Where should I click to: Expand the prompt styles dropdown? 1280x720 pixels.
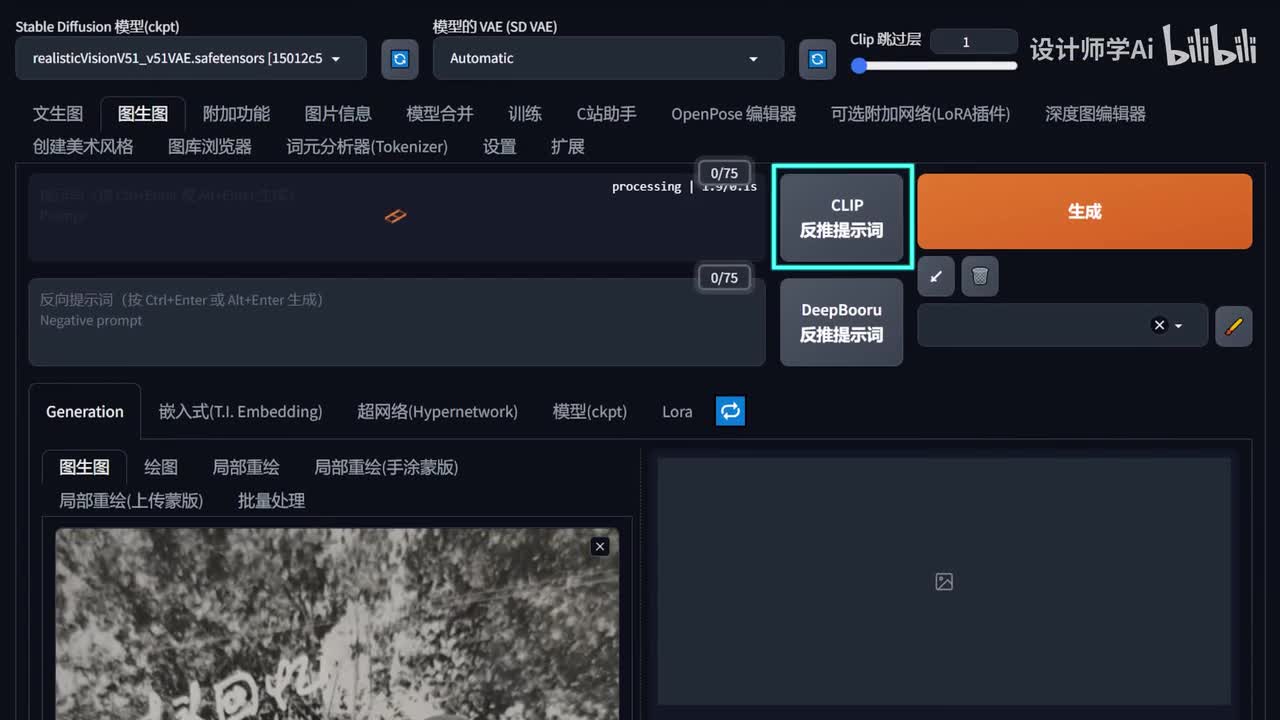[1179, 326]
